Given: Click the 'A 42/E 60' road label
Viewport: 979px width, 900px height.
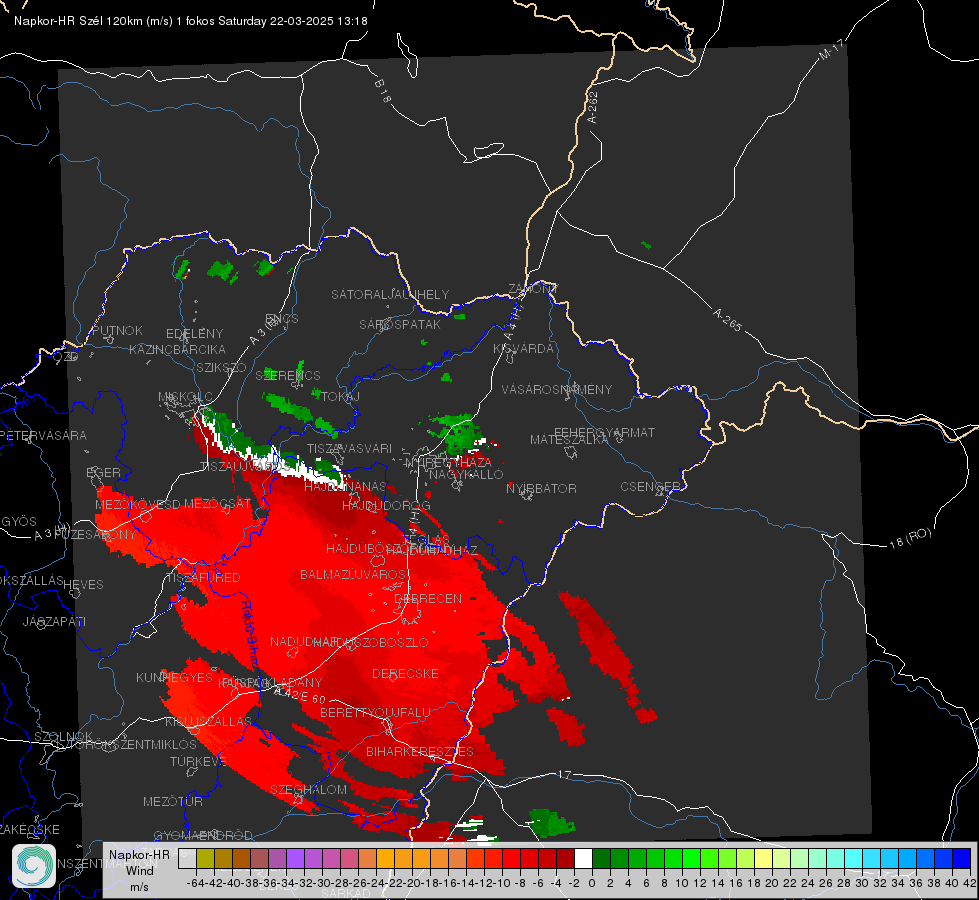Looking at the screenshot, I should [300, 695].
